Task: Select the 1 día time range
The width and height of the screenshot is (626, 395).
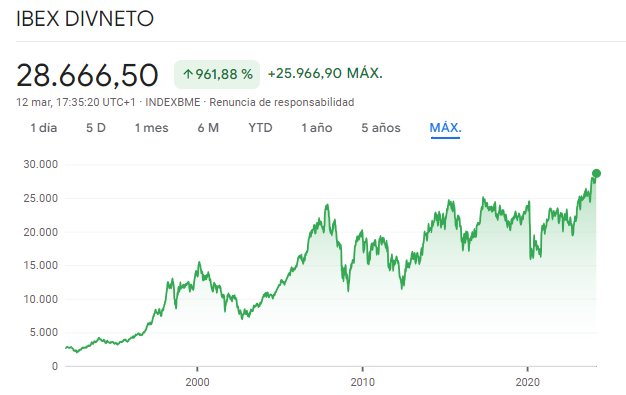Action: pyautogui.click(x=44, y=128)
